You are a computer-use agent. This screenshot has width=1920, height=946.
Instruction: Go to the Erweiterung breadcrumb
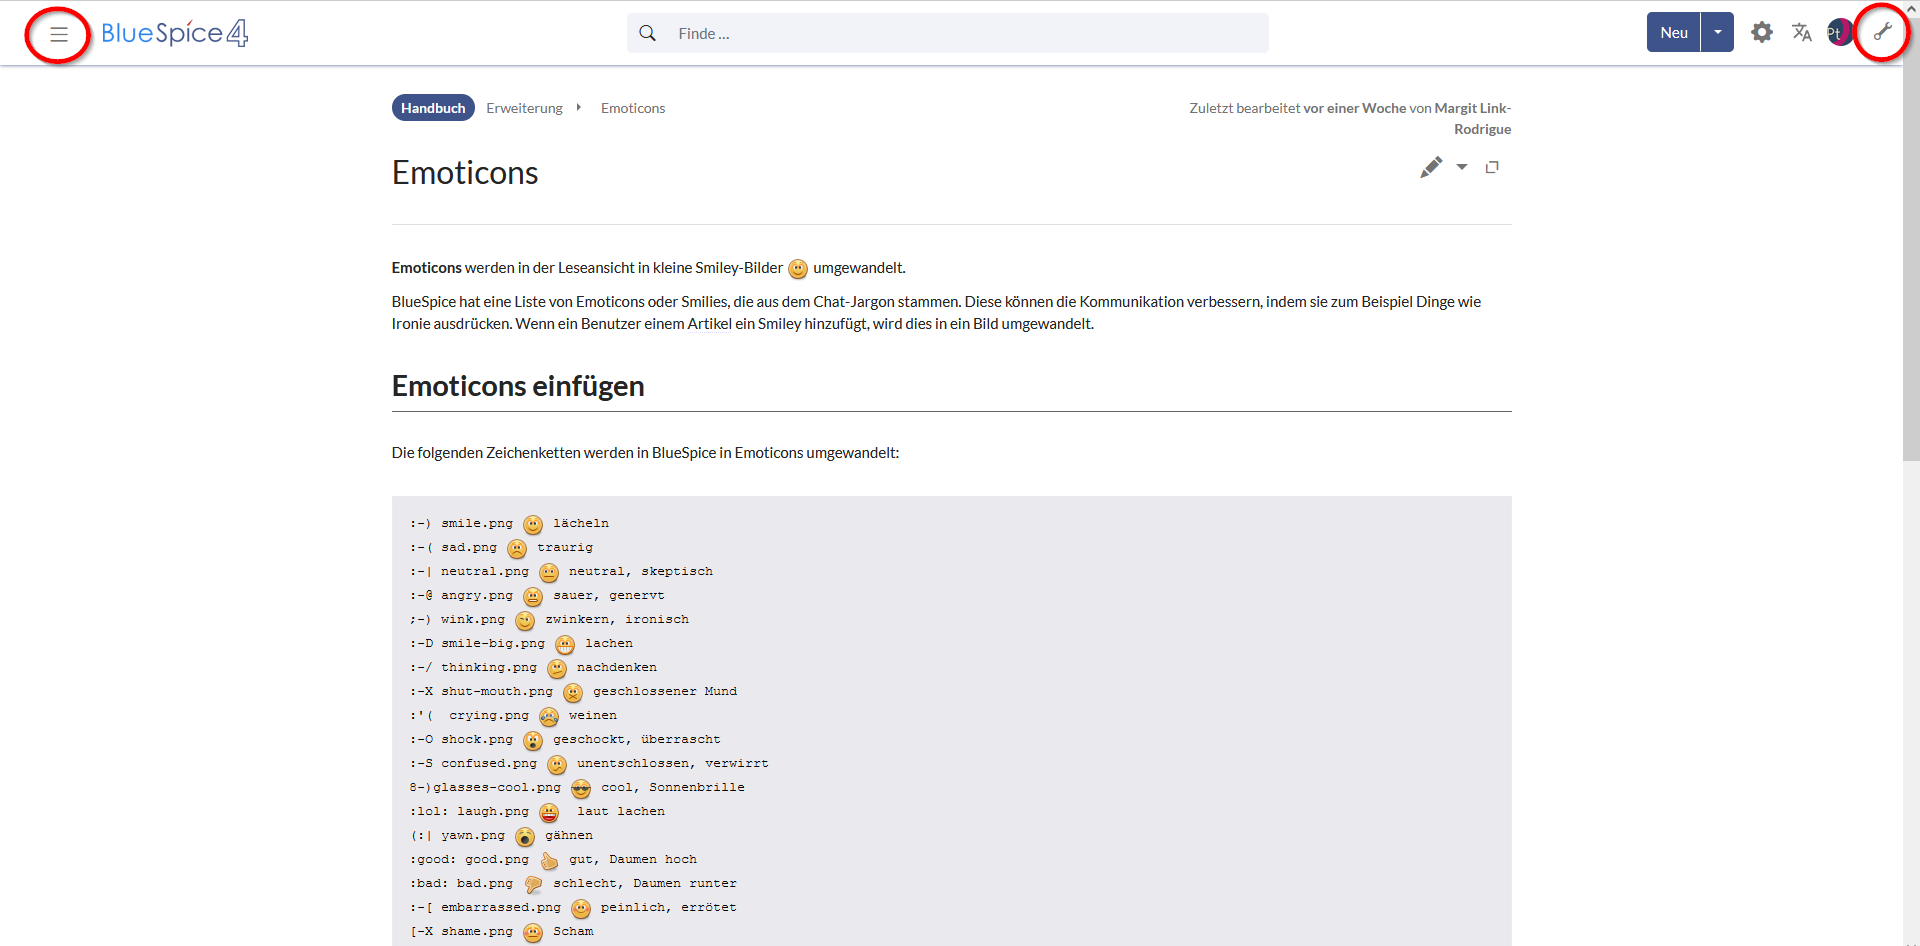[524, 108]
